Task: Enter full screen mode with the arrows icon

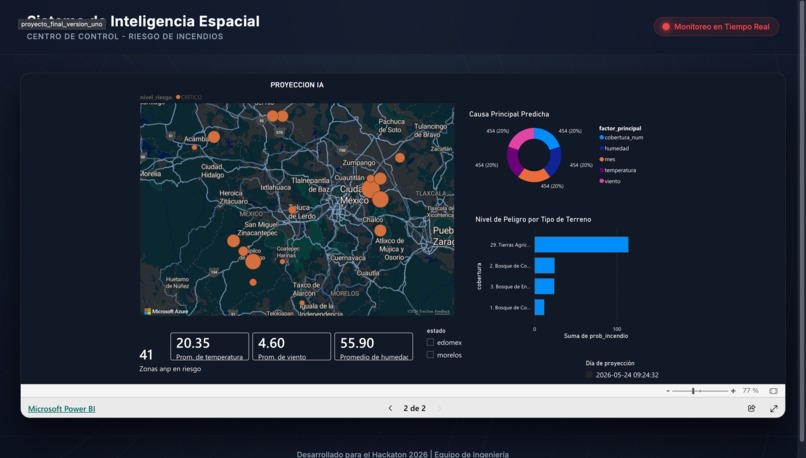Action: click(x=774, y=408)
